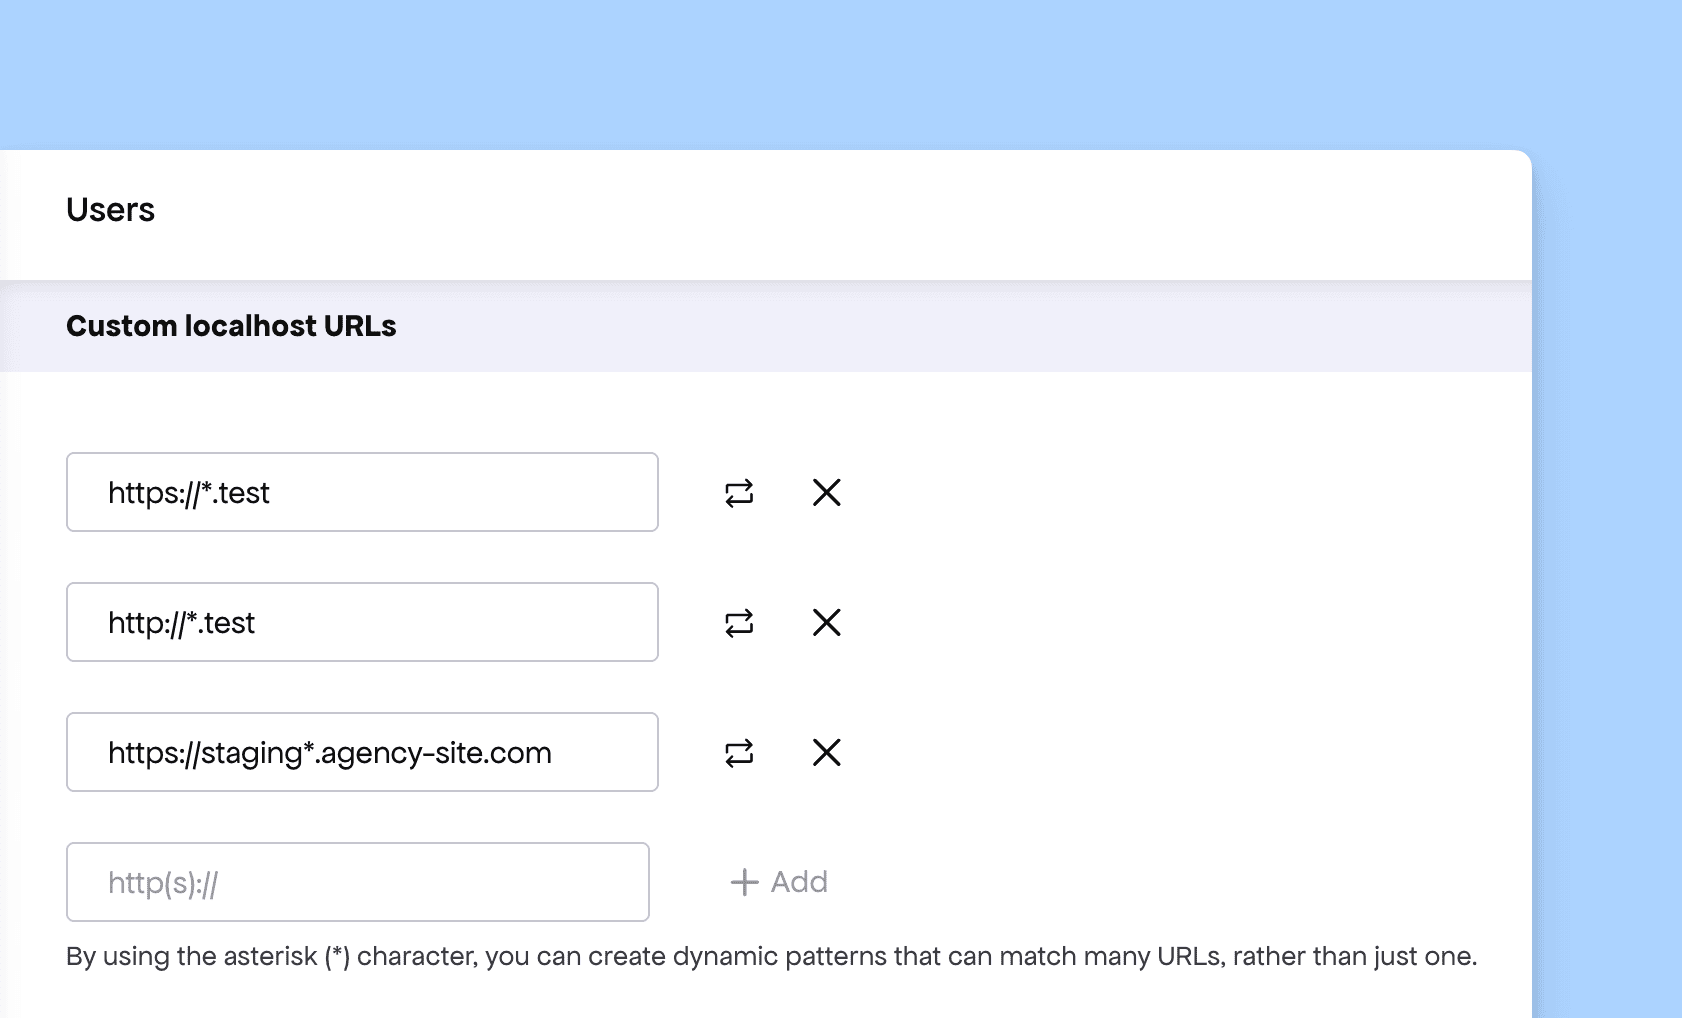
Task: Click the '.test' text in first URL field
Action: [241, 493]
